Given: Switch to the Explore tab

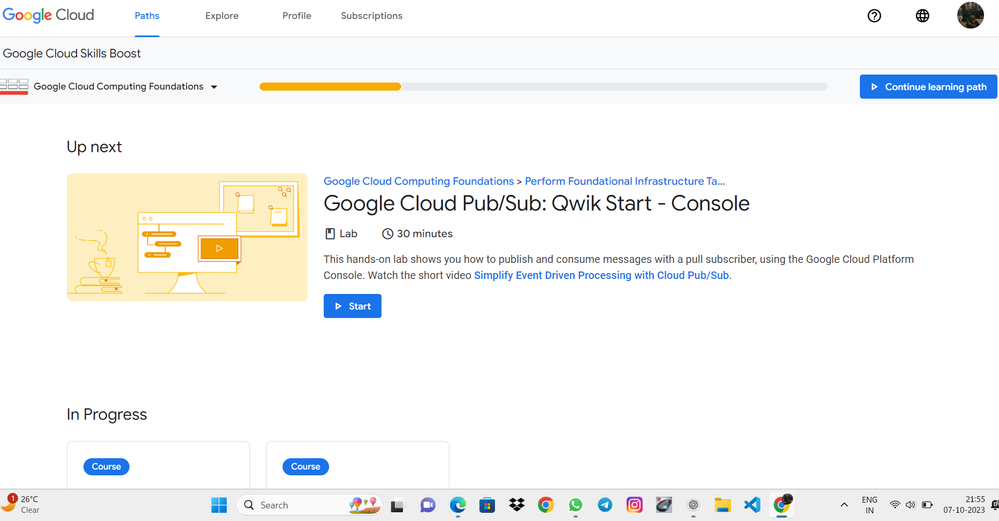Looking at the screenshot, I should tap(222, 16).
